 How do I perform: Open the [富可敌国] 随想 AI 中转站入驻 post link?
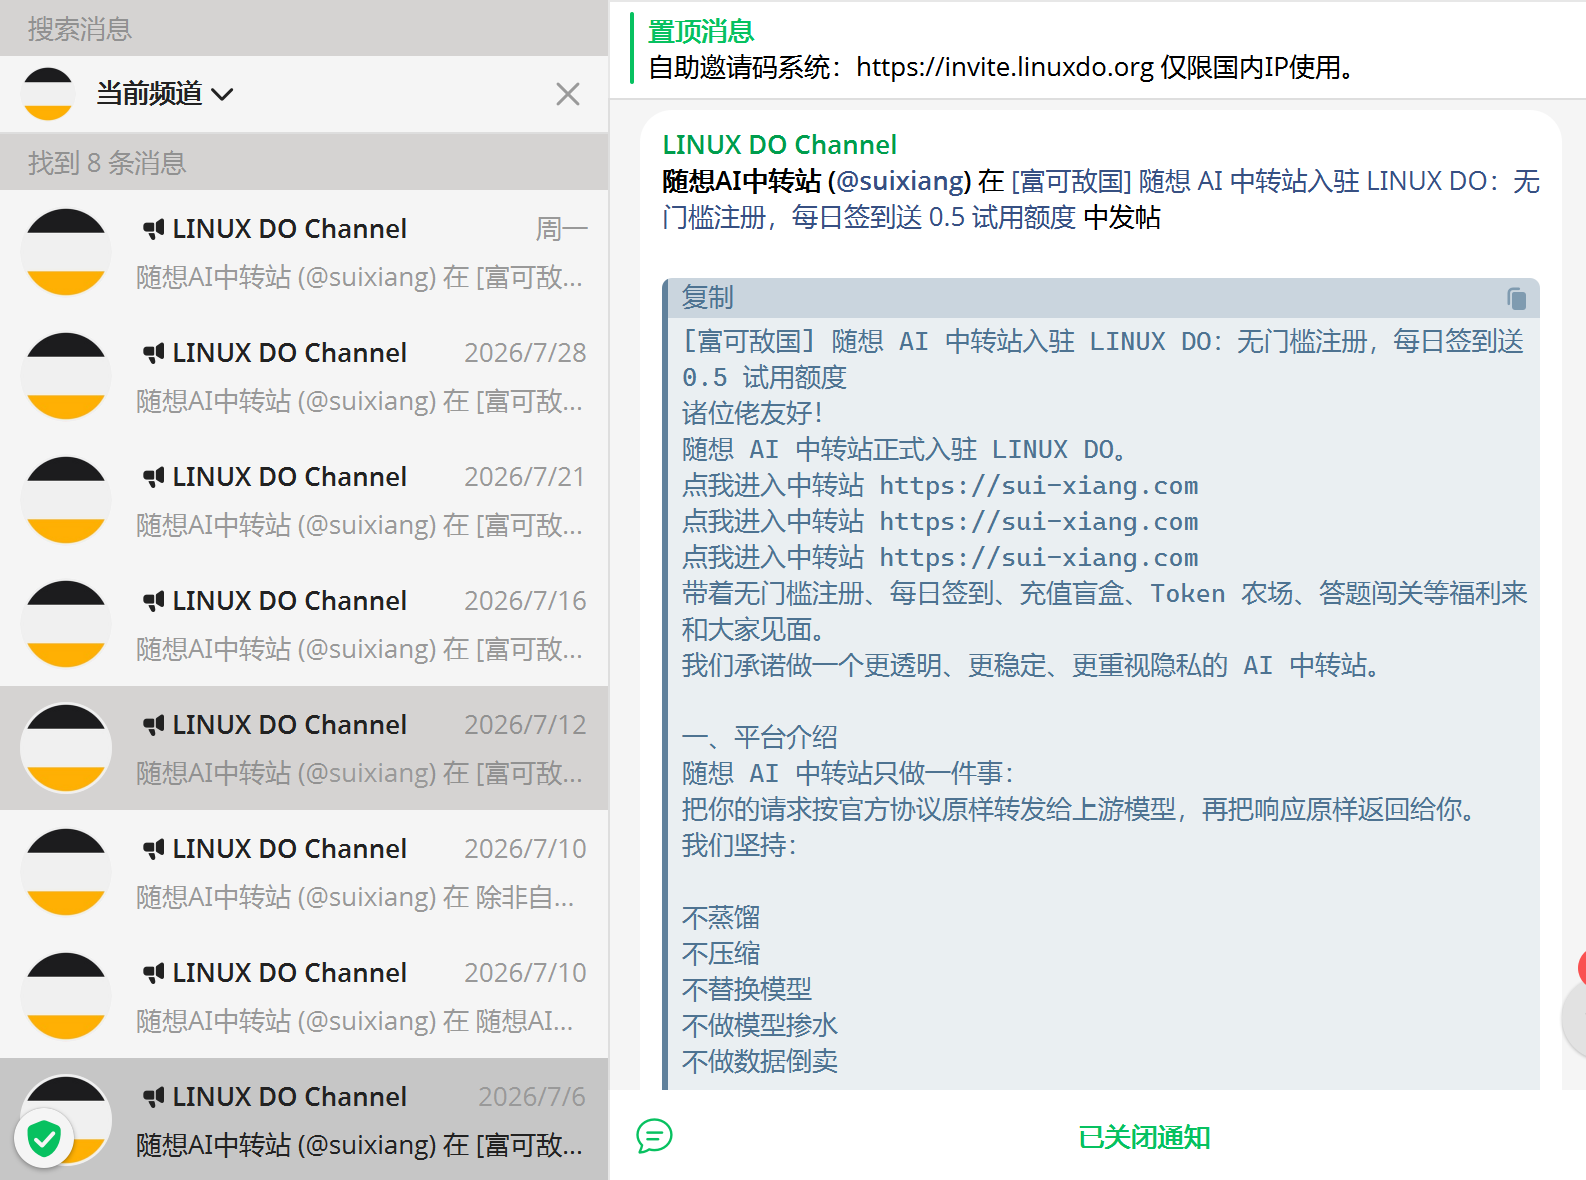click(x=1100, y=199)
